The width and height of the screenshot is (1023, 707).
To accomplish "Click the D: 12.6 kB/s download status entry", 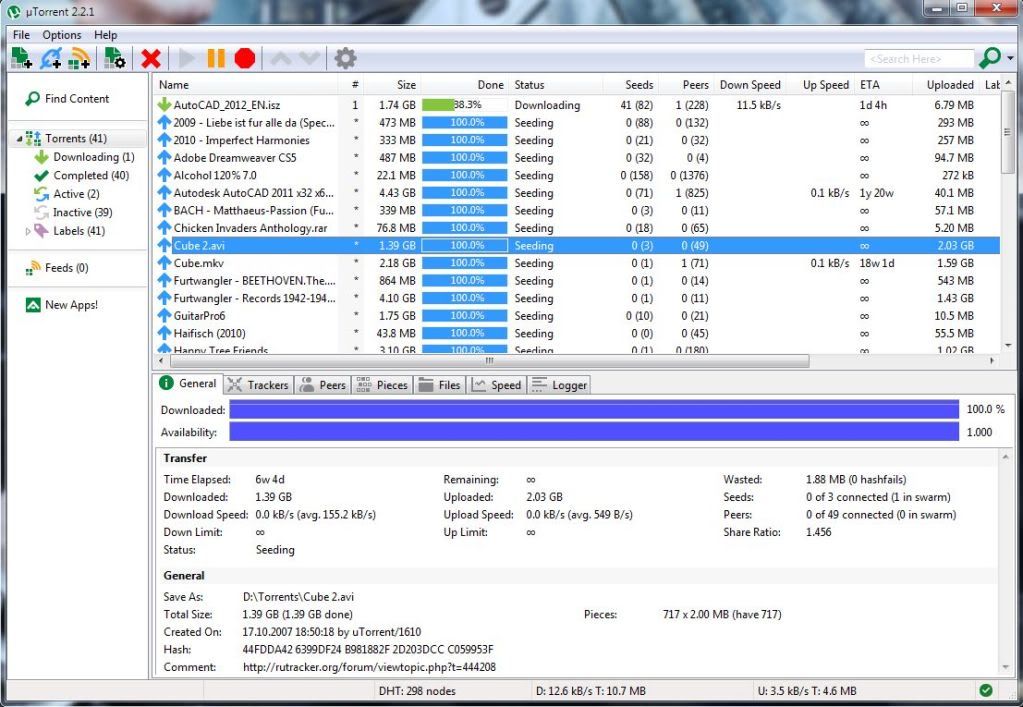I will tap(590, 691).
